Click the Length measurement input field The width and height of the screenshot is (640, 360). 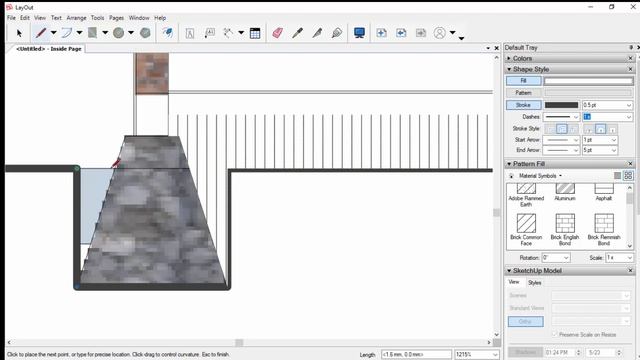(x=416, y=355)
